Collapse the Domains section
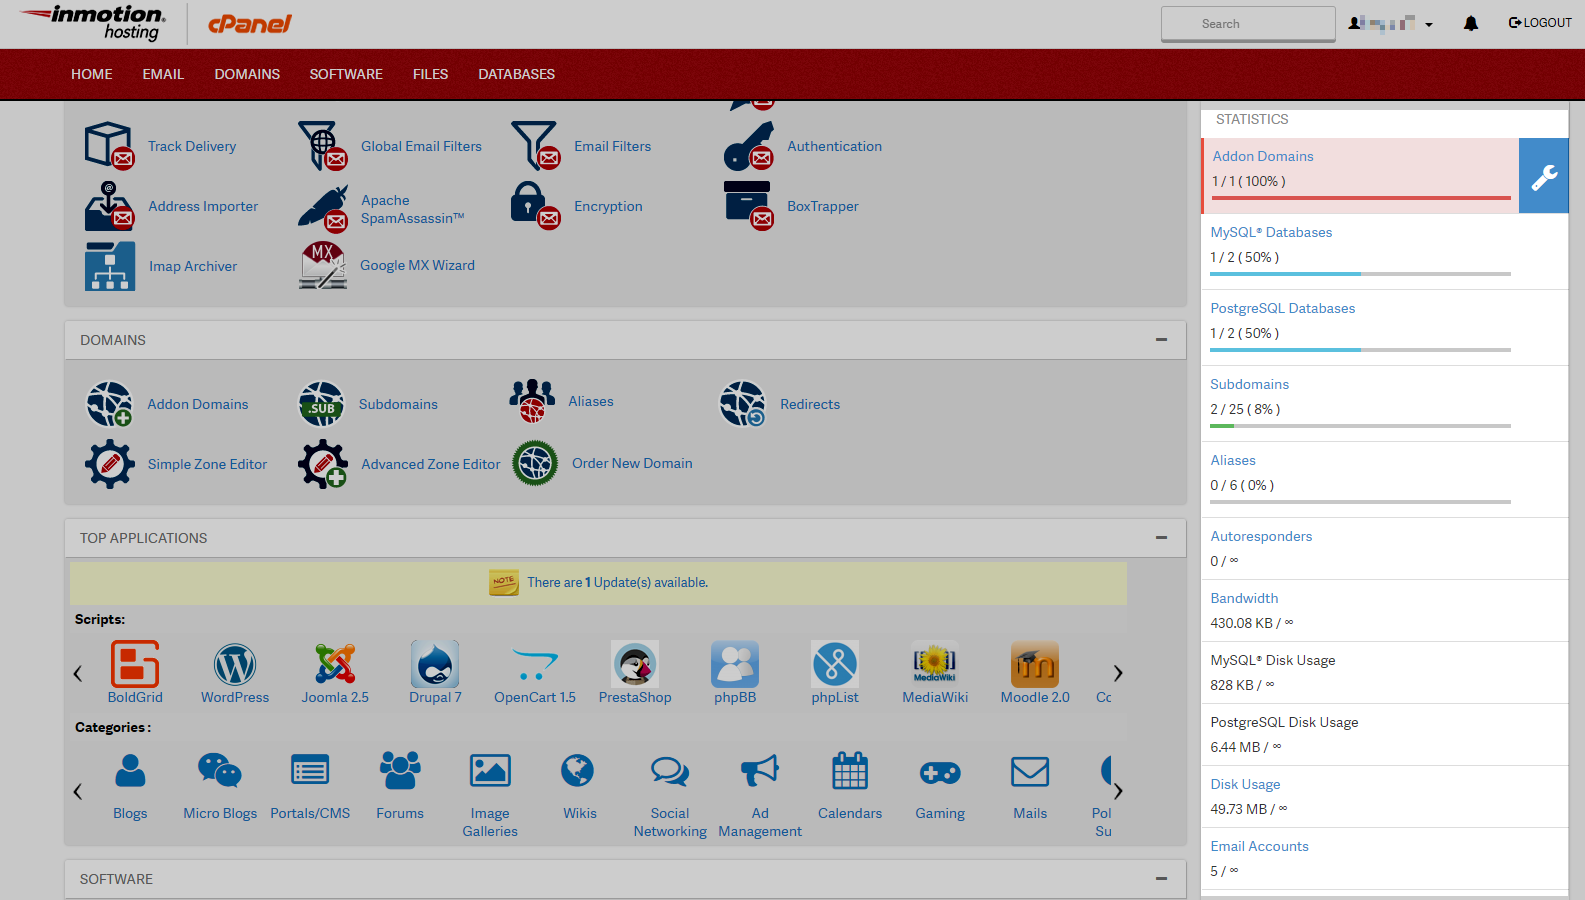 1161,340
